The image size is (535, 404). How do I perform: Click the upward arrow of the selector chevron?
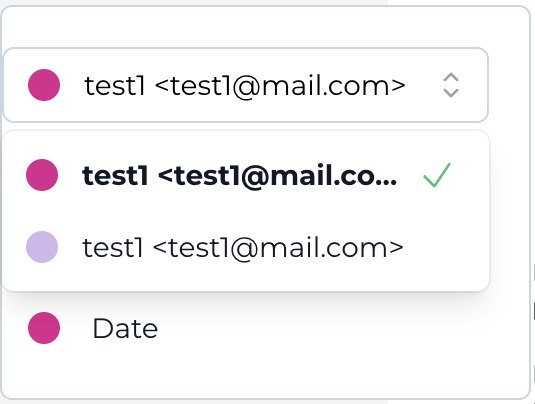451,77
